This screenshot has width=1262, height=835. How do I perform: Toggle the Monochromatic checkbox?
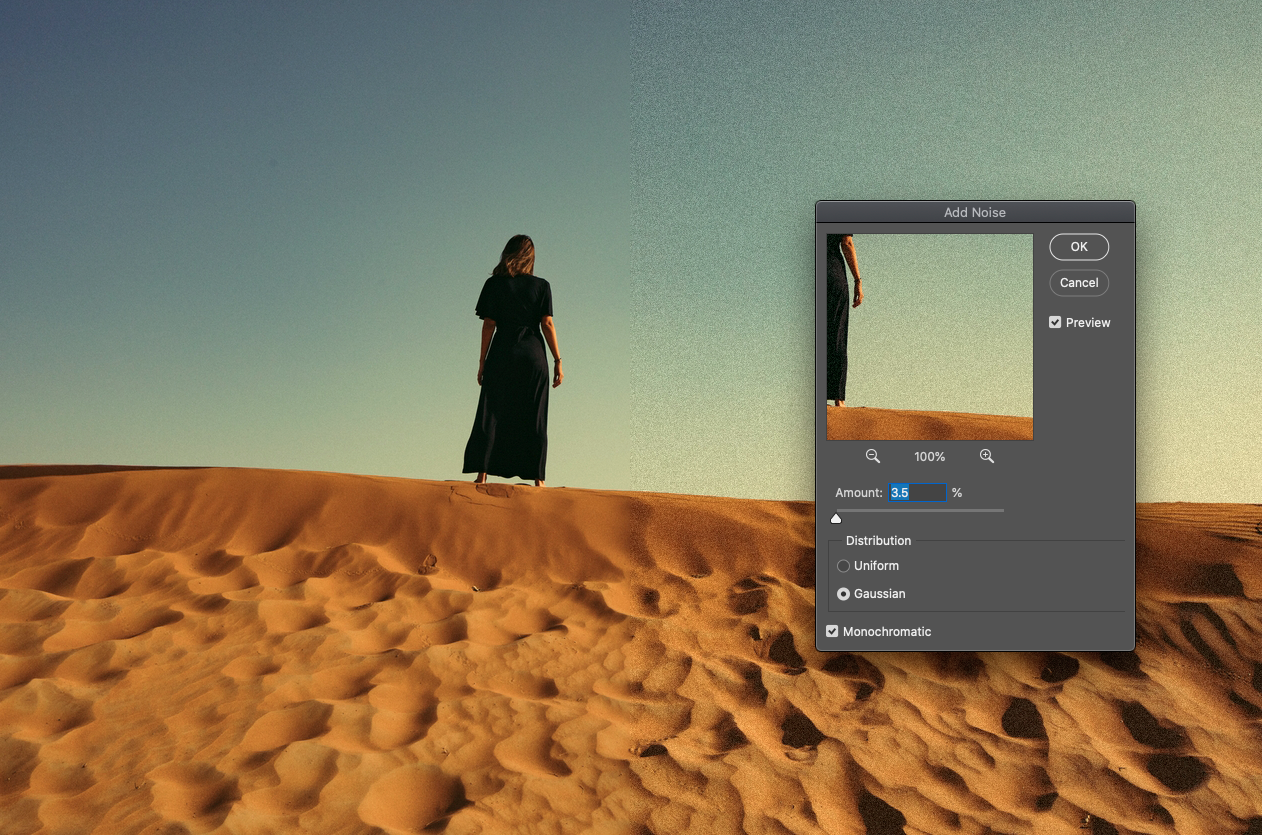832,632
